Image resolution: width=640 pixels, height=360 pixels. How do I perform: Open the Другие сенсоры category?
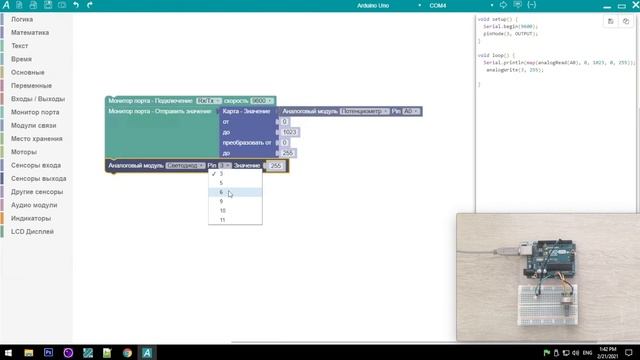coord(37,192)
